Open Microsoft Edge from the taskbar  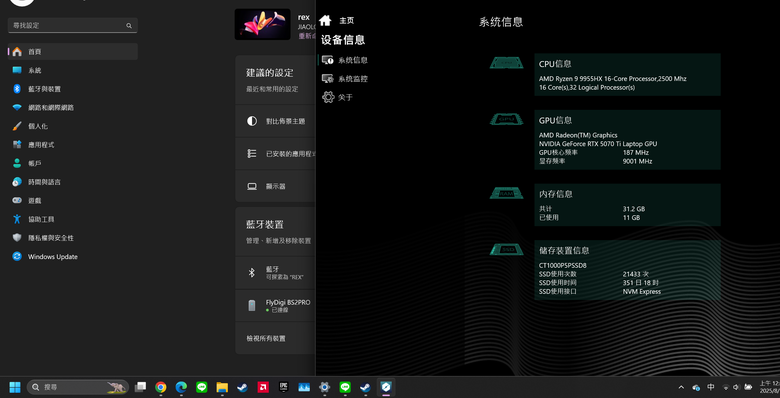[181, 387]
